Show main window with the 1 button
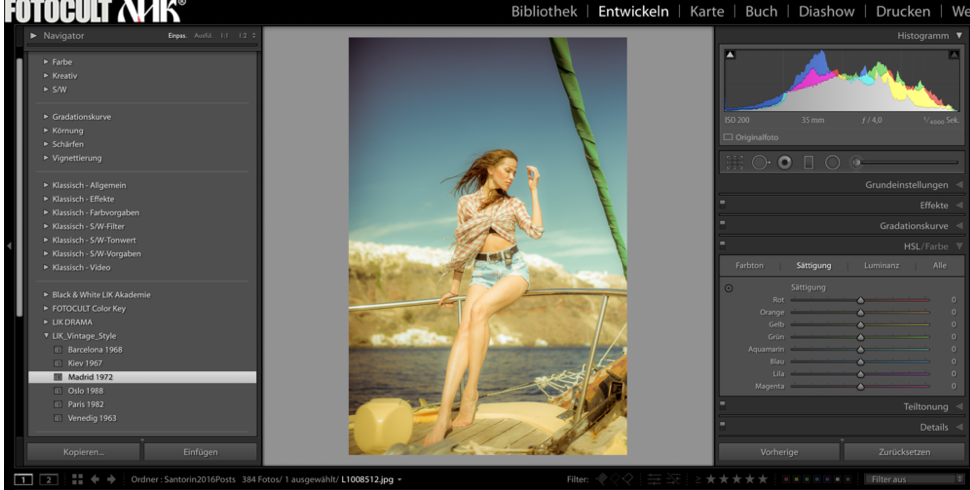Image resolution: width=970 pixels, height=490 pixels. click(24, 479)
